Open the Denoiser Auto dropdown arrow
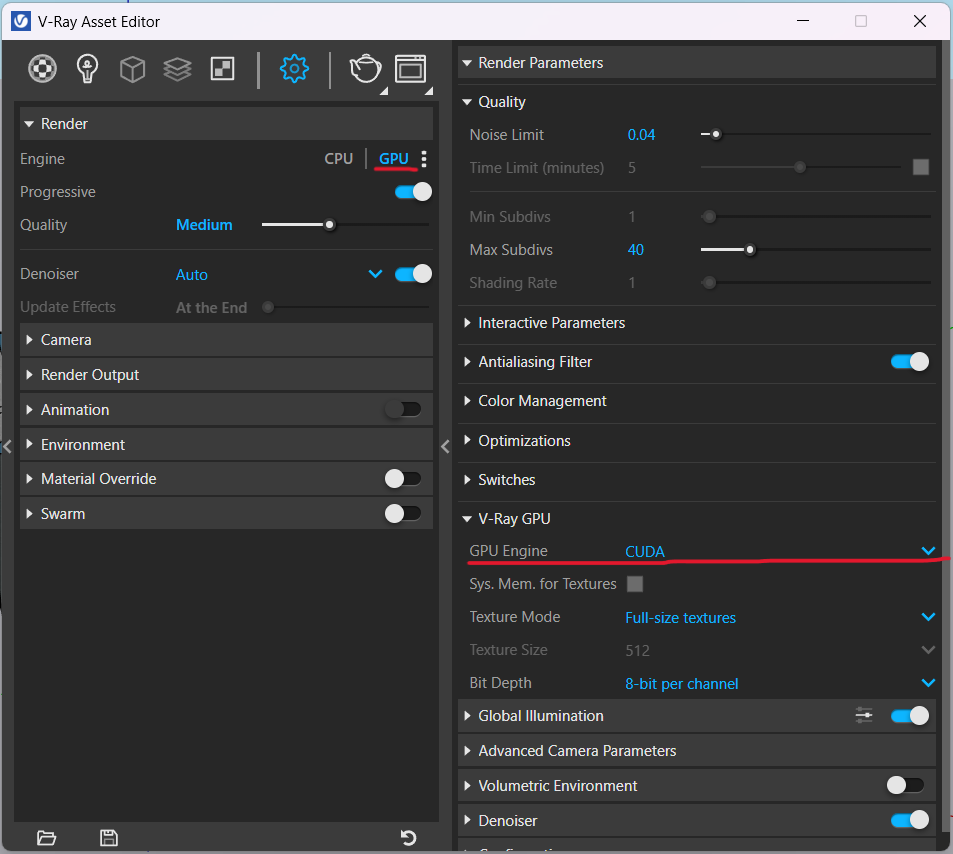The image size is (953, 854). click(376, 274)
